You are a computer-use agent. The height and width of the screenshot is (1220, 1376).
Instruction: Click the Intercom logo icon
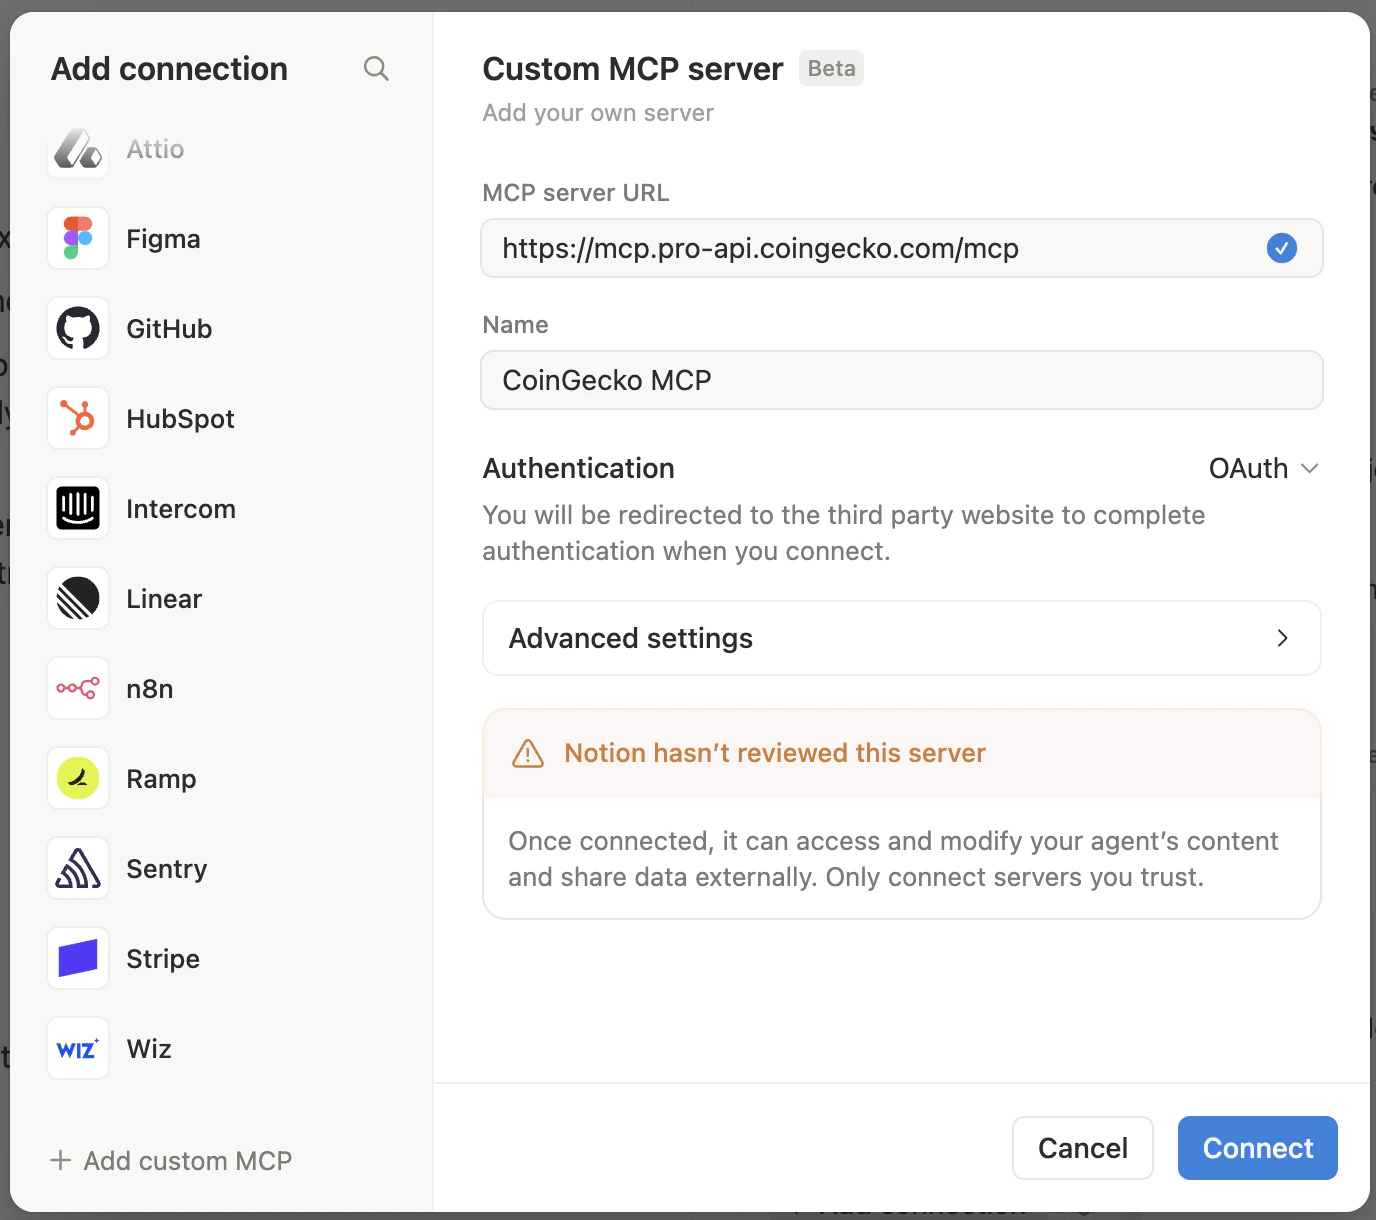78,508
